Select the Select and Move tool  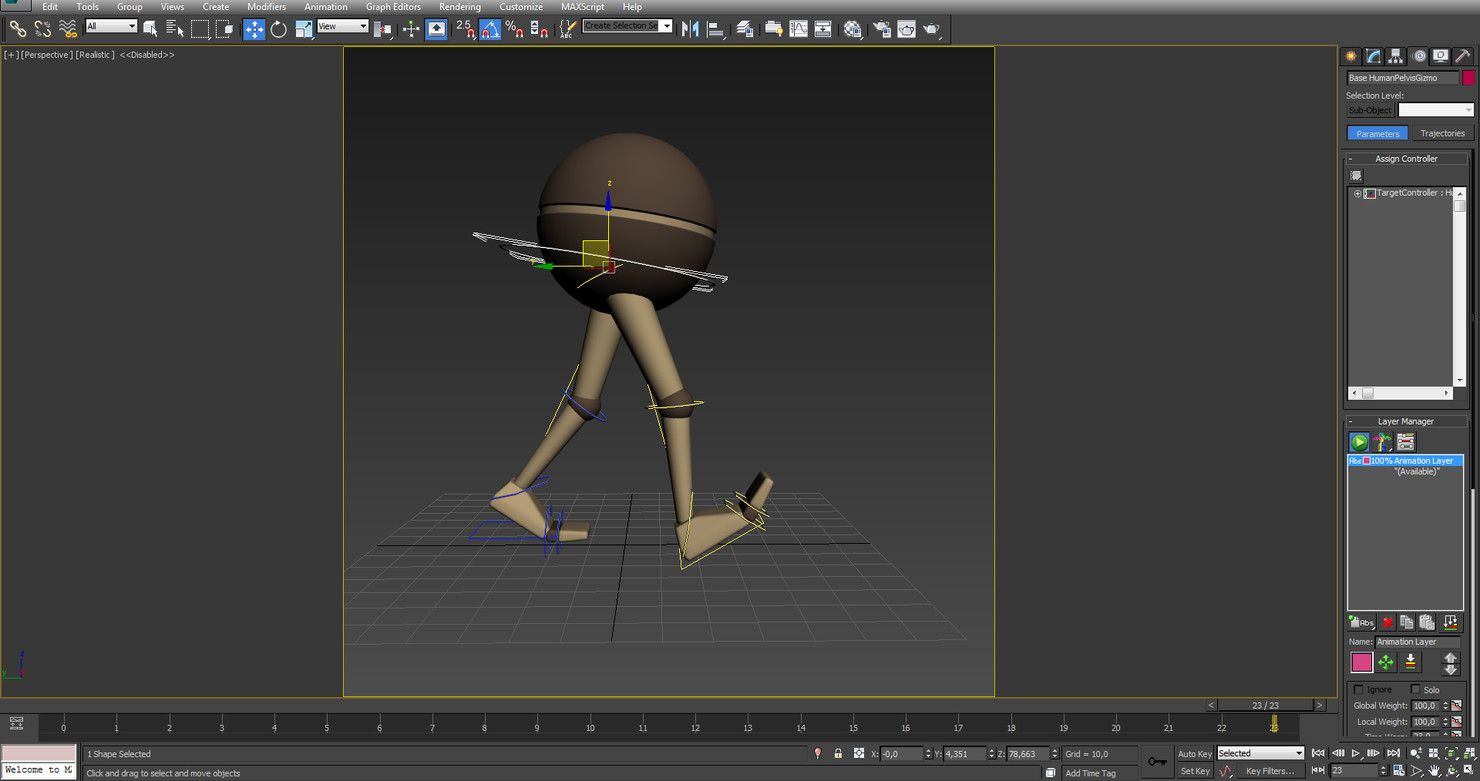[x=254, y=28]
